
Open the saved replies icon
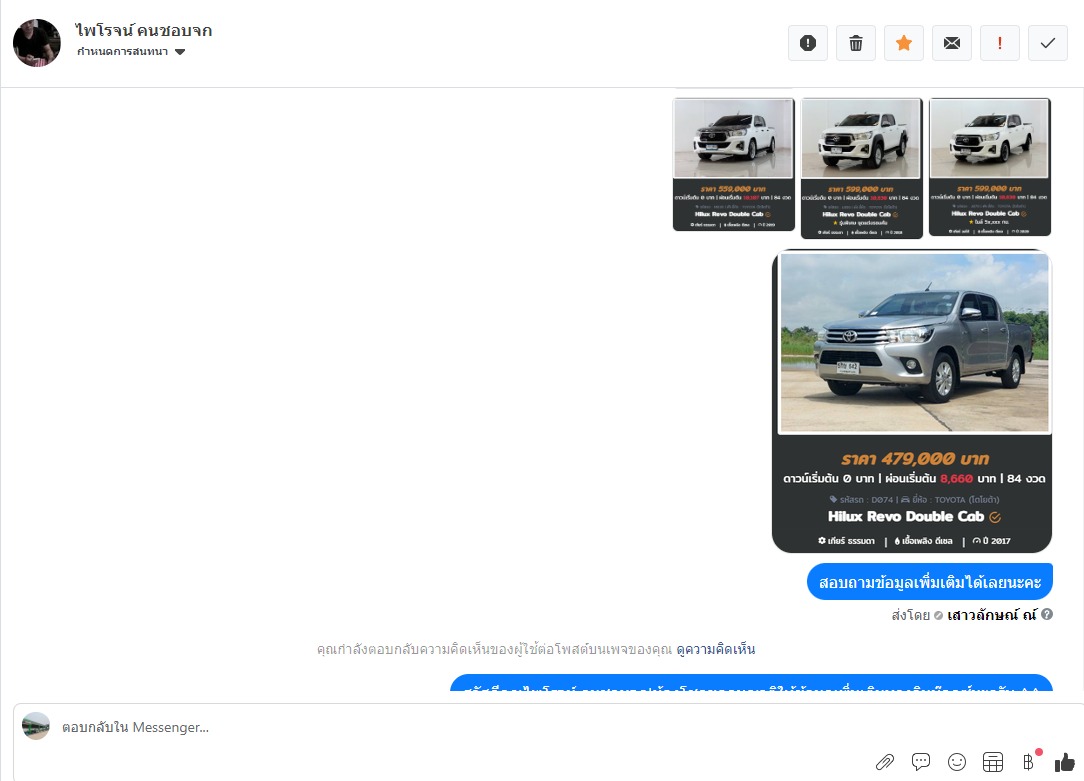point(921,762)
